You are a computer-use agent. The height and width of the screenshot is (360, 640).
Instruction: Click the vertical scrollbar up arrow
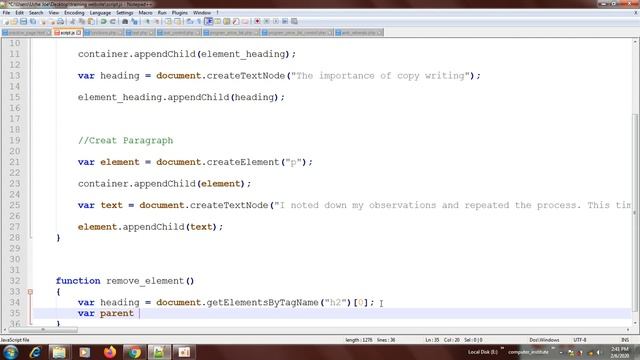(x=636, y=42)
